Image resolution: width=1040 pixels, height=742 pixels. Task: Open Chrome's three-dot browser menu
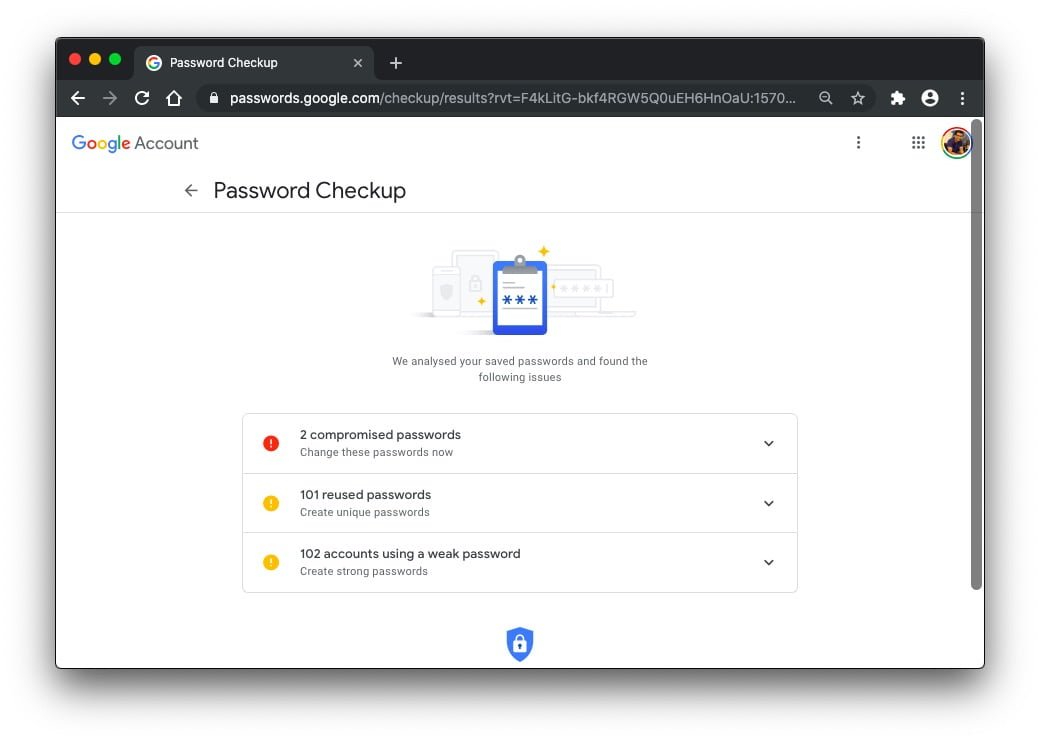[962, 98]
